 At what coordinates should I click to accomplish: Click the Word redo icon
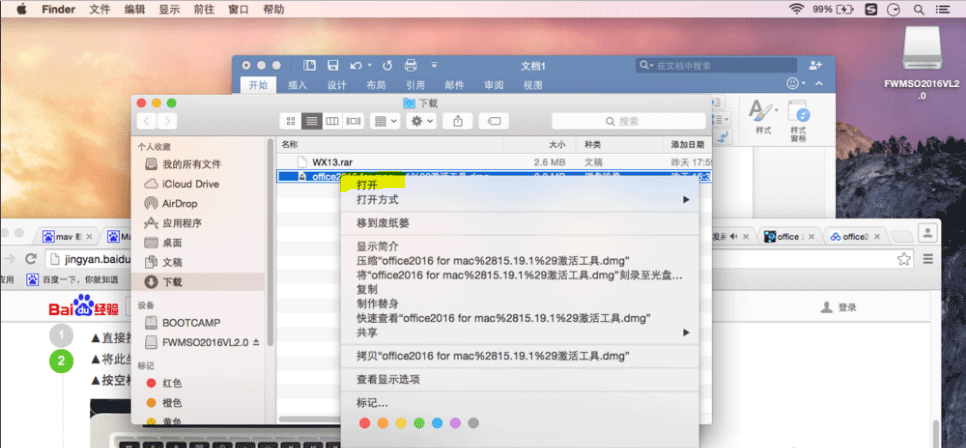[x=387, y=65]
